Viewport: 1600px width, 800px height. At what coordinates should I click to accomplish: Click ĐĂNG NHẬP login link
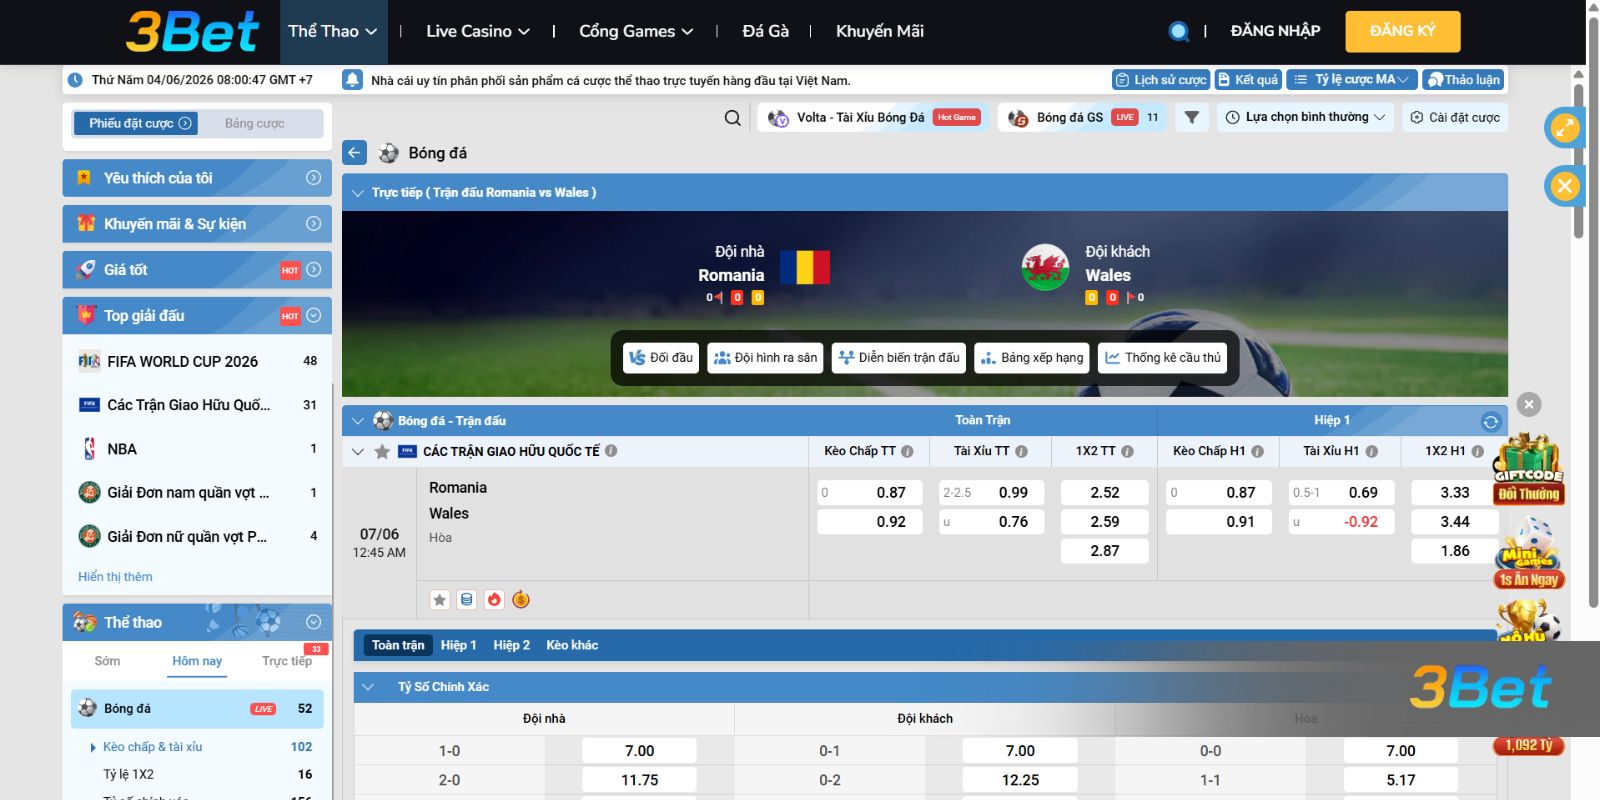coord(1275,31)
